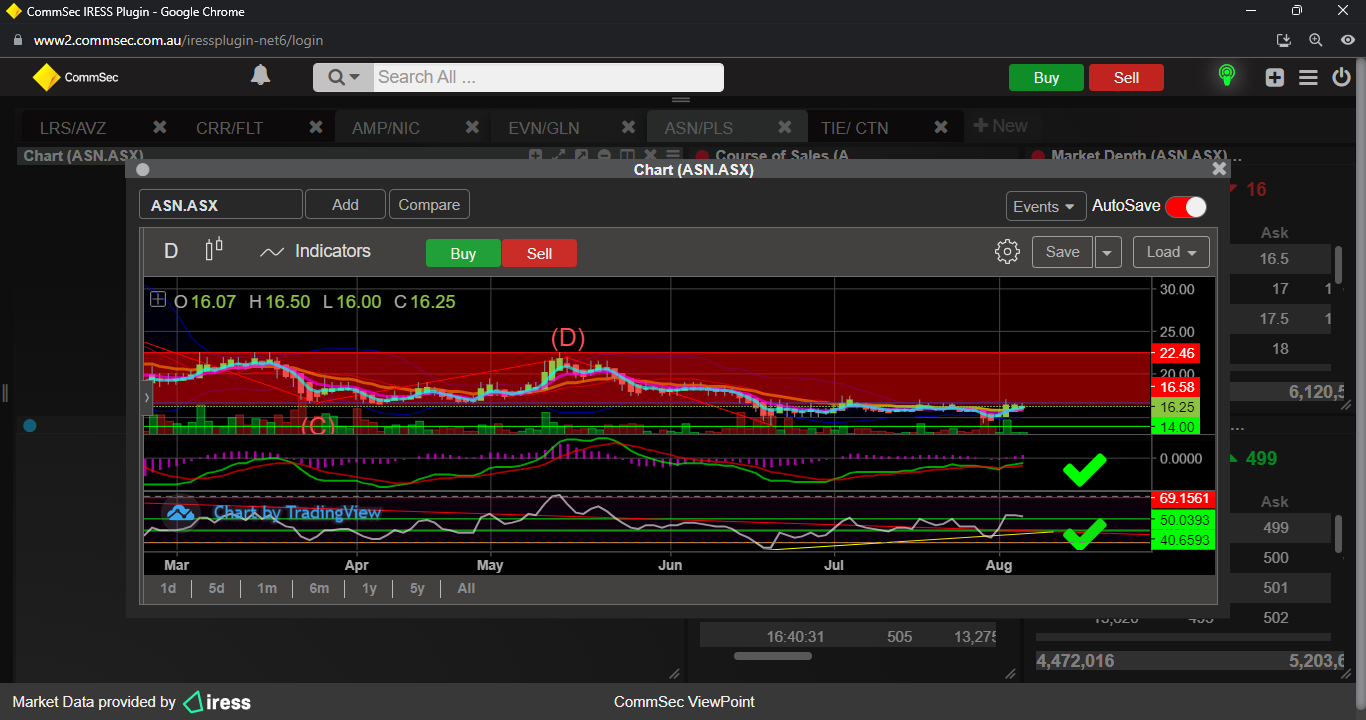Viewport: 1366px width, 720px height.
Task: Add a new workspace tab
Action: coord(1000,126)
